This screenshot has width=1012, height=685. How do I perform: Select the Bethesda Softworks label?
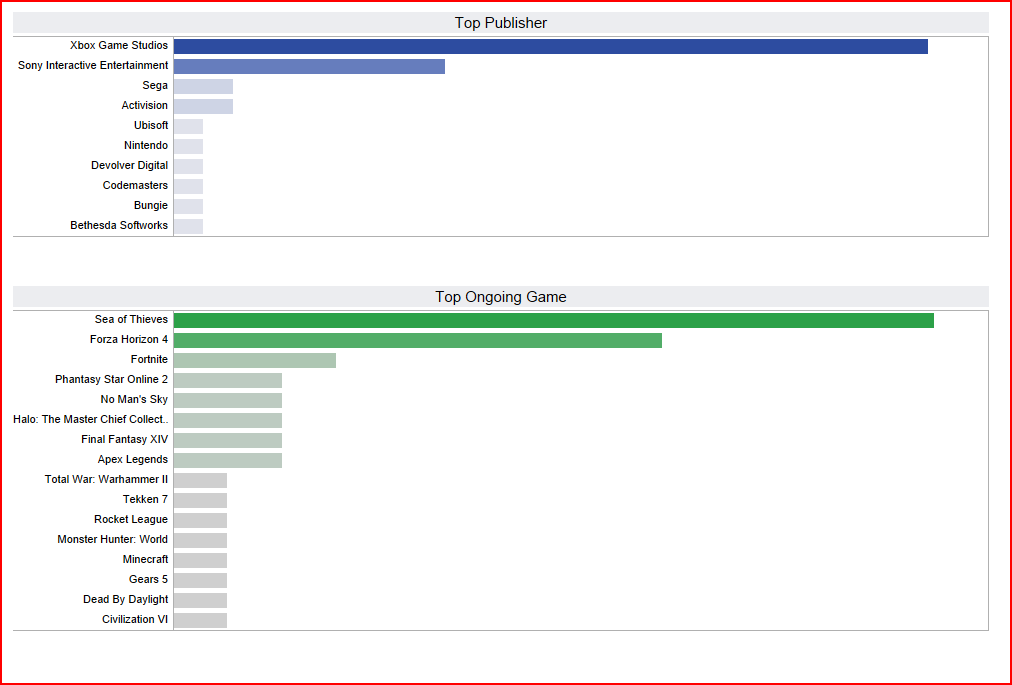119,226
